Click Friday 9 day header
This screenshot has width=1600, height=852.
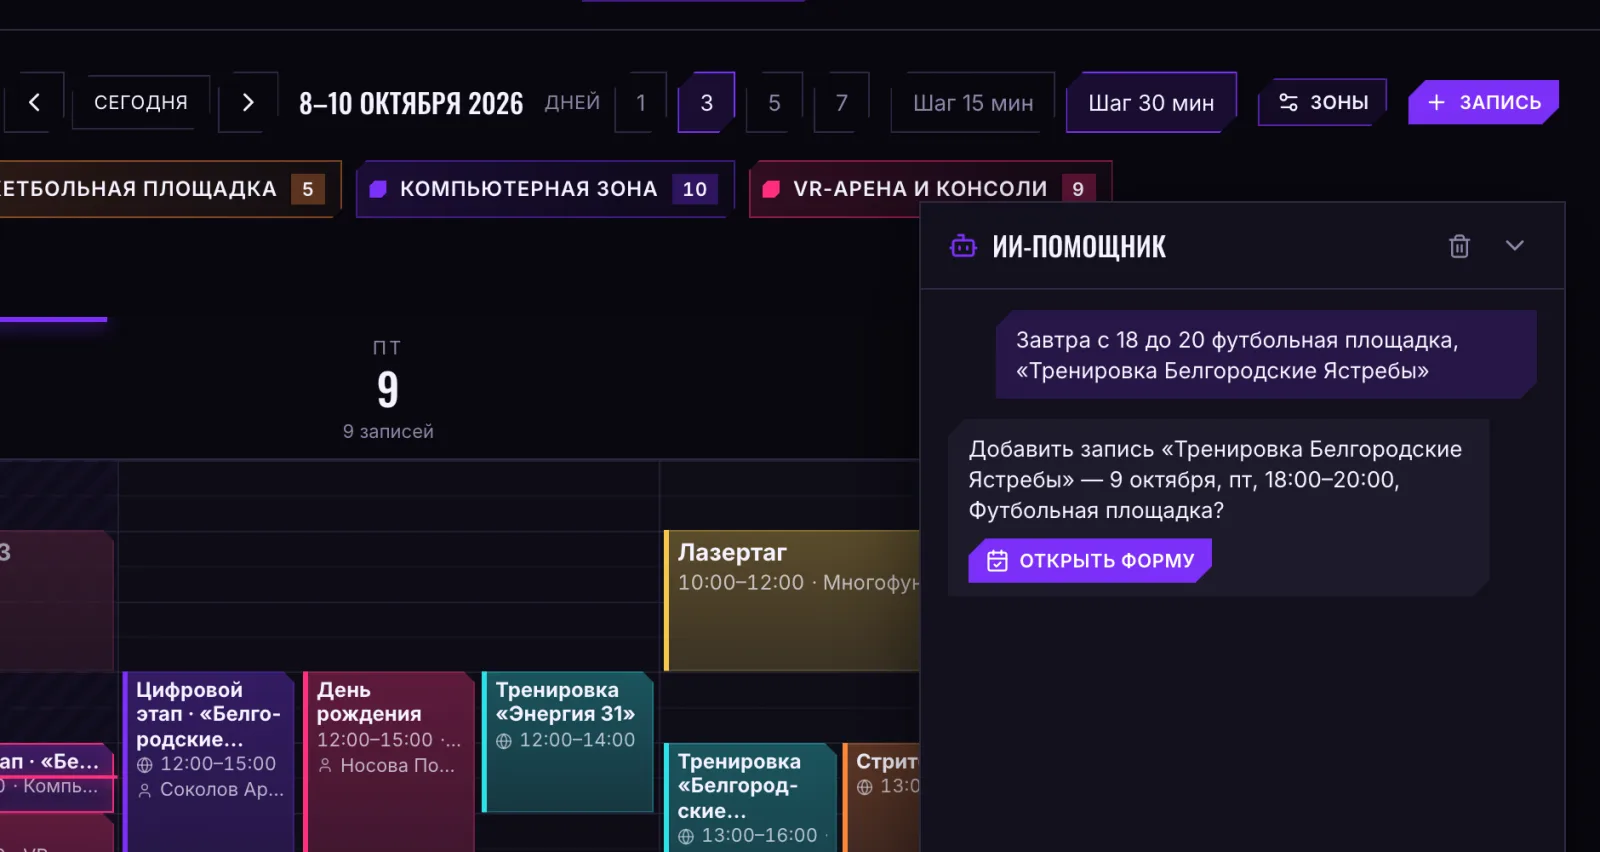[x=388, y=390]
